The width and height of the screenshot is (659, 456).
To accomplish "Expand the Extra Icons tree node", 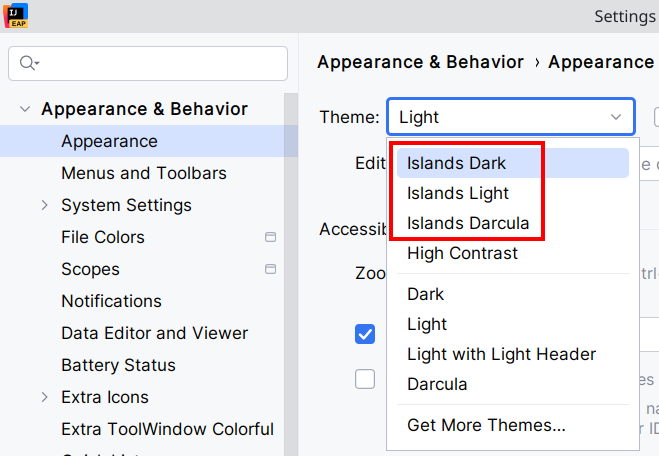I will tap(44, 397).
